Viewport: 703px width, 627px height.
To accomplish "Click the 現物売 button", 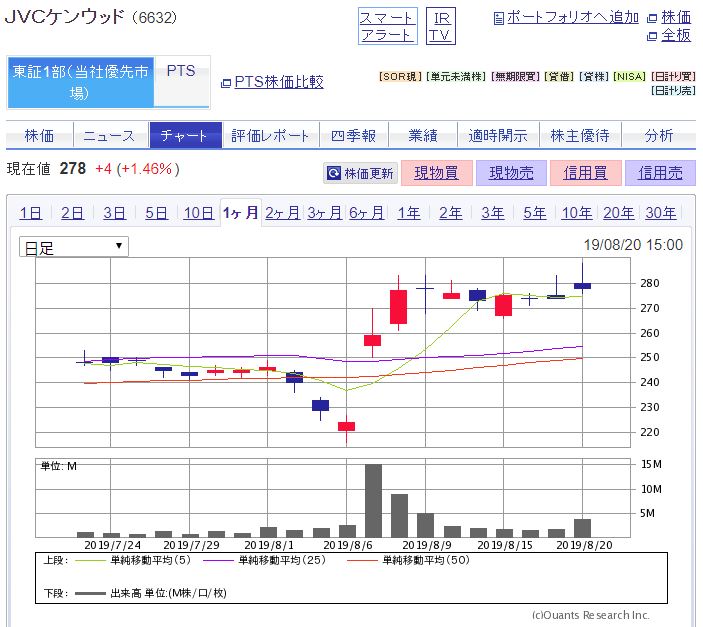I will (511, 173).
